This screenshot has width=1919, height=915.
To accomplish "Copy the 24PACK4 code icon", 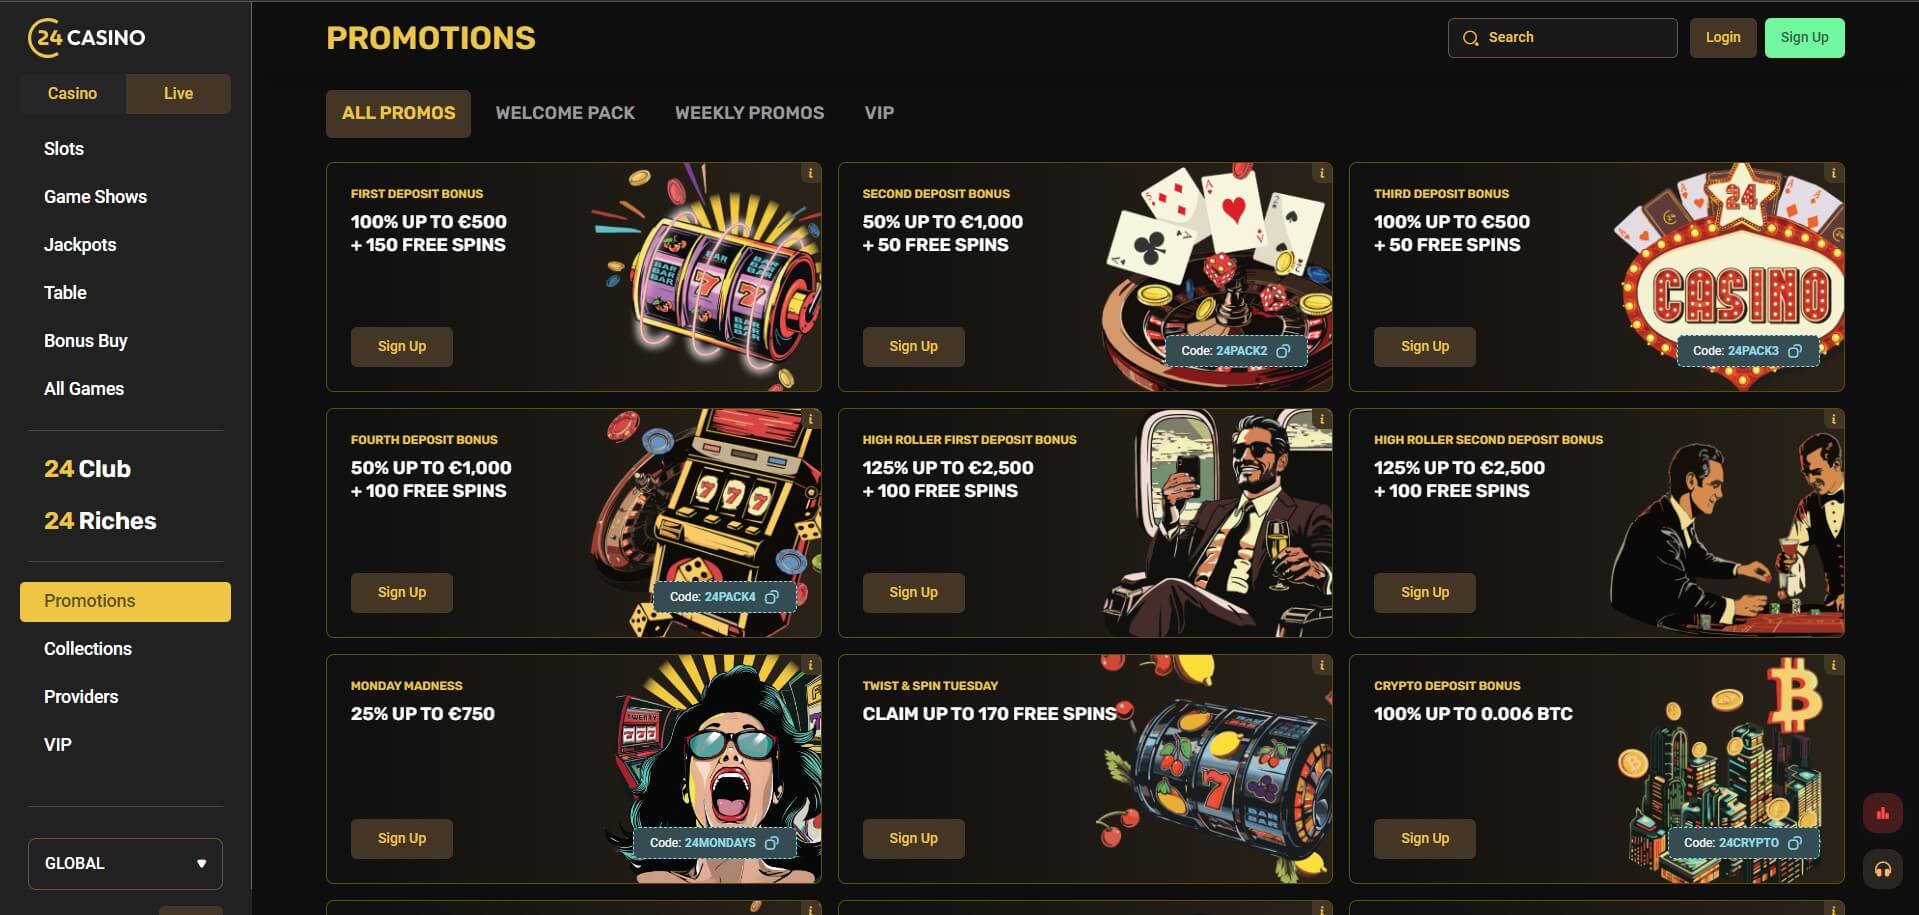I will click(x=772, y=597).
